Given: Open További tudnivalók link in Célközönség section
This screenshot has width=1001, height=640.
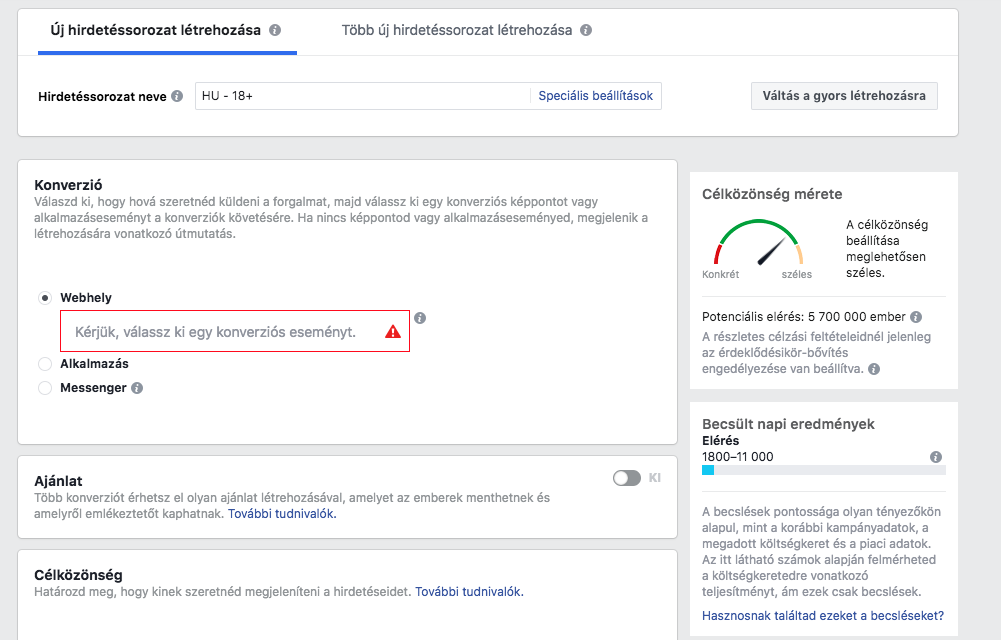Looking at the screenshot, I should pos(469,592).
